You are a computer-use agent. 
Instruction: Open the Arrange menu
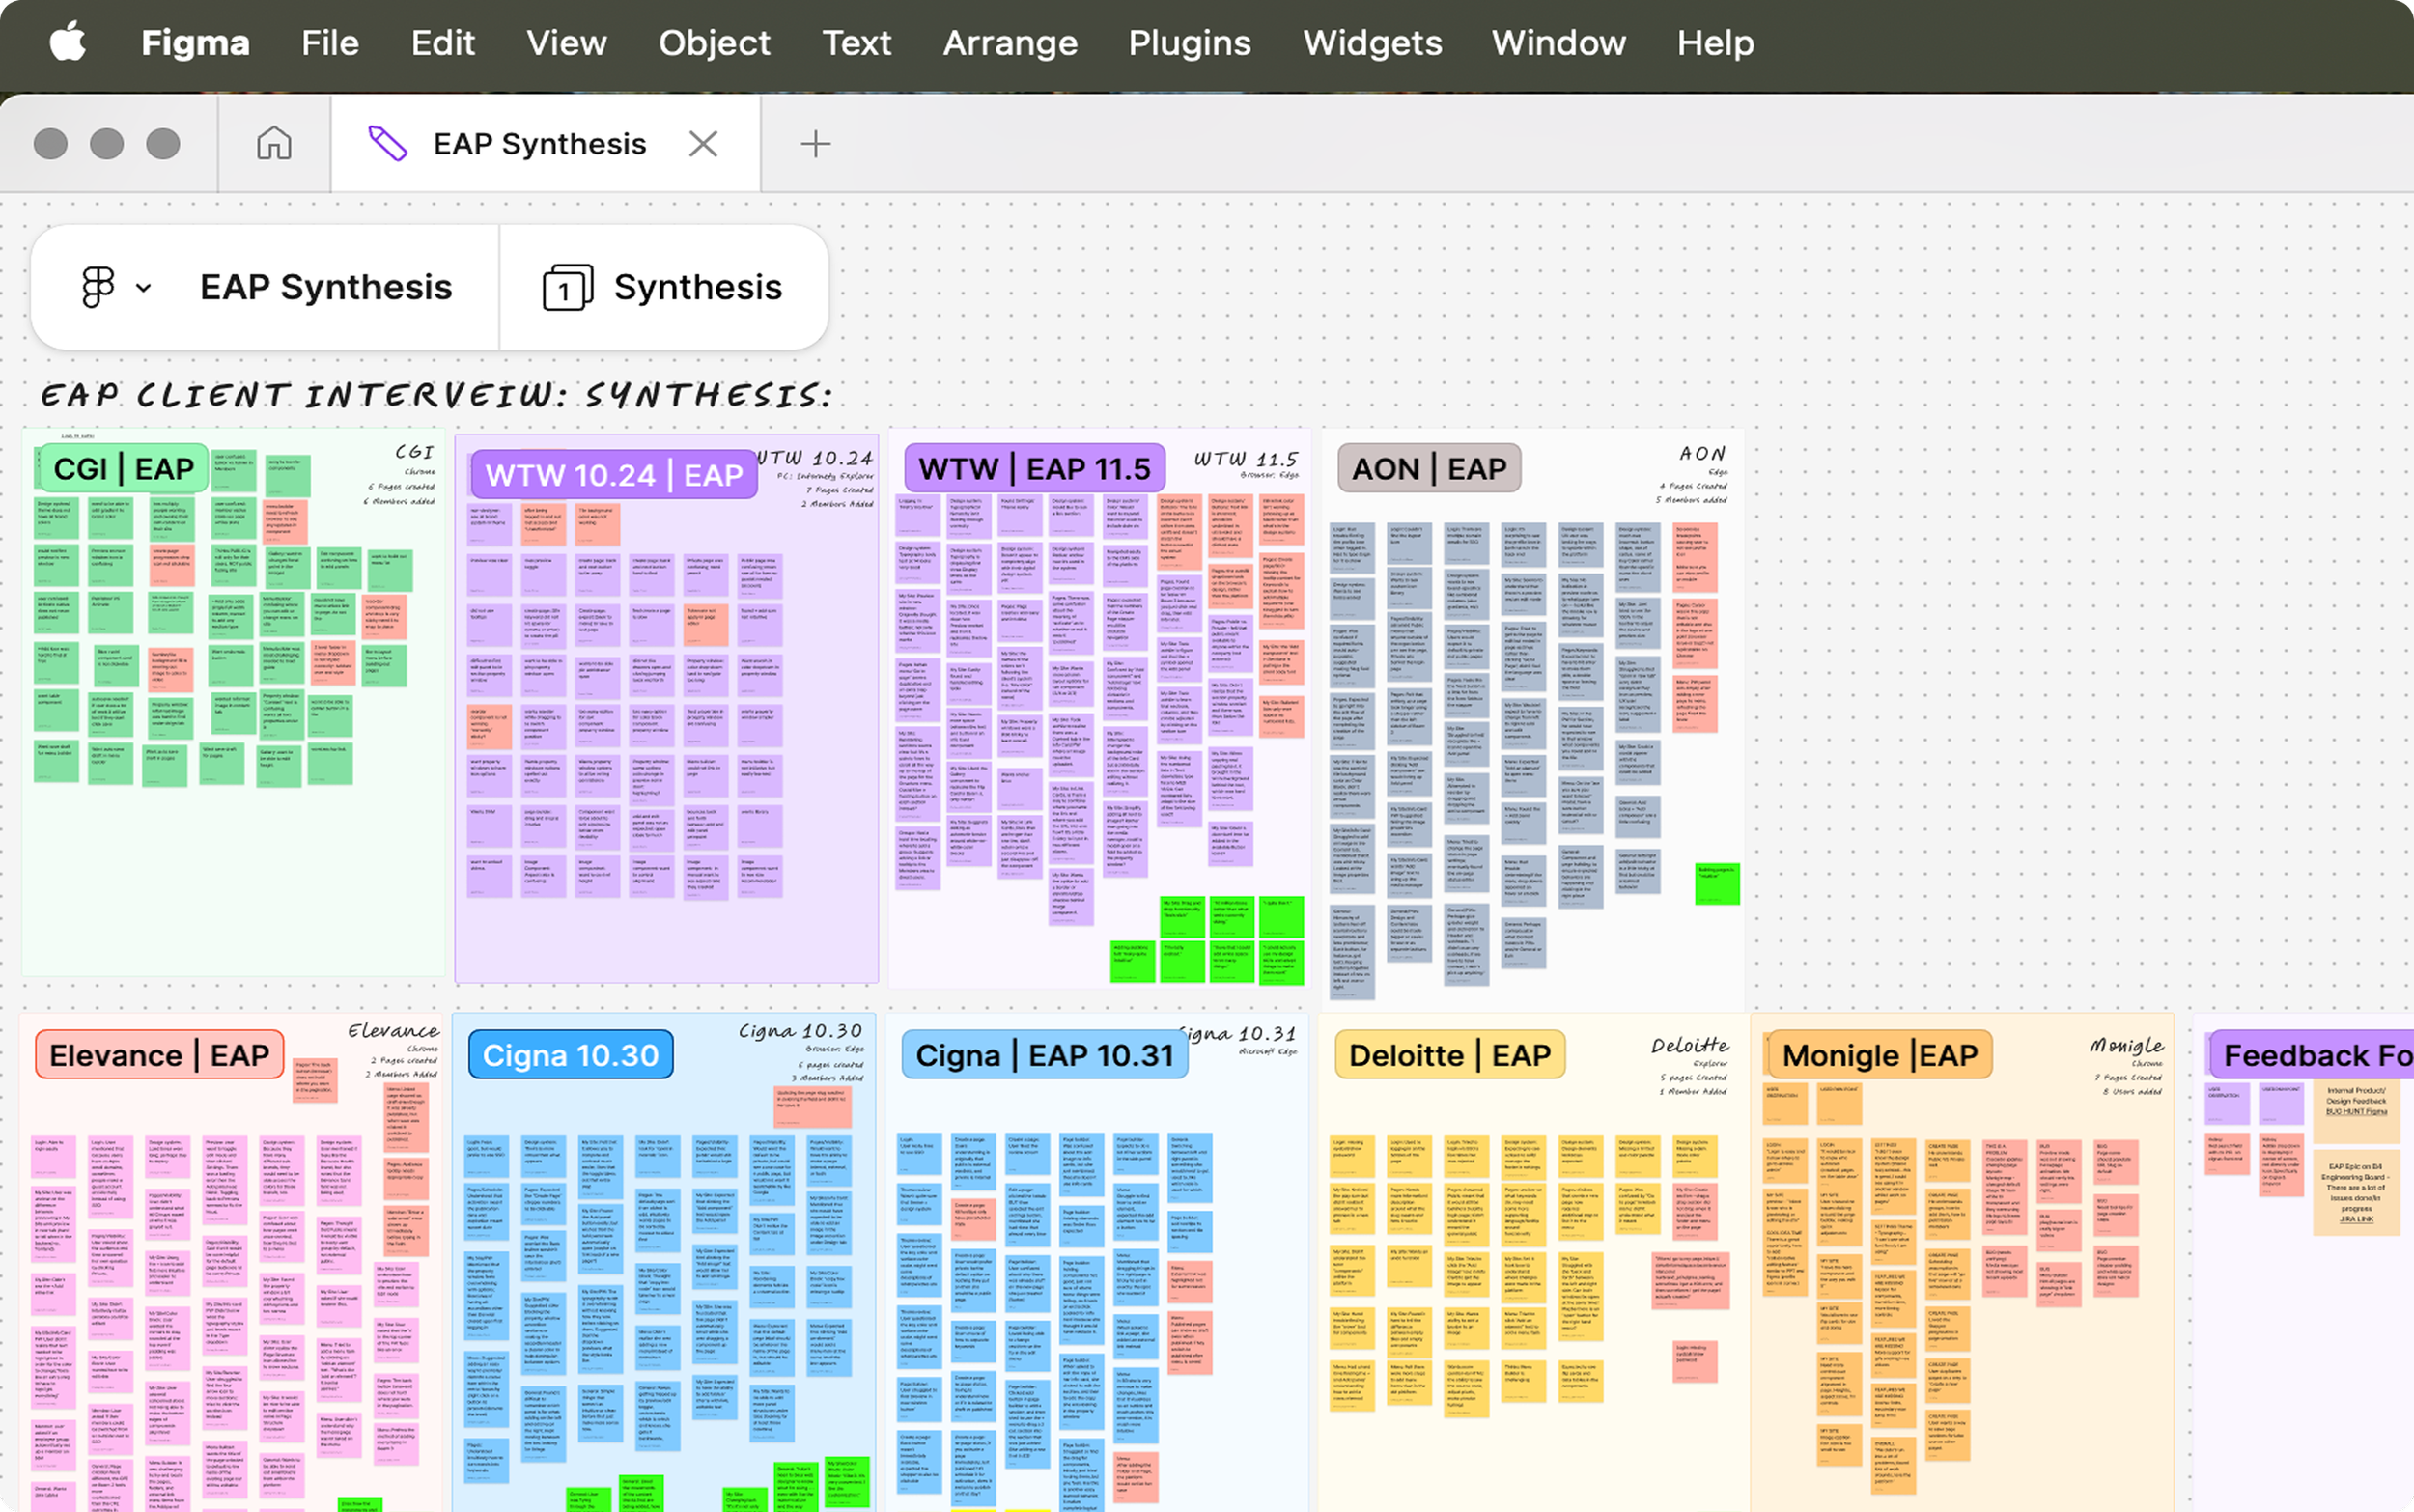[1010, 43]
